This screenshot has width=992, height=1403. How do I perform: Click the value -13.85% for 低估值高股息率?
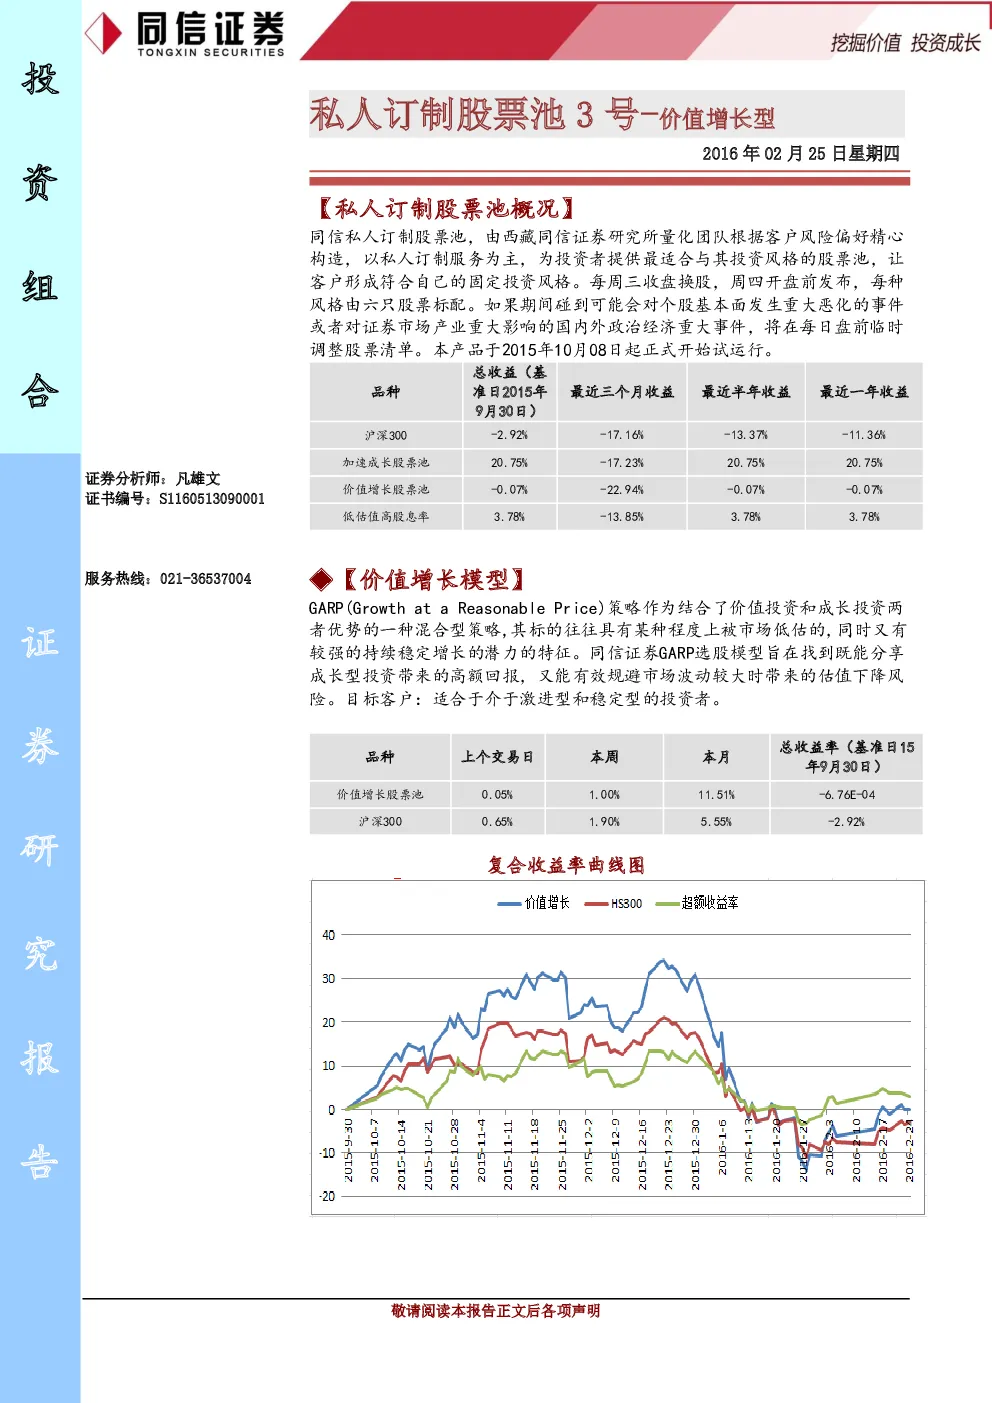pyautogui.click(x=622, y=516)
